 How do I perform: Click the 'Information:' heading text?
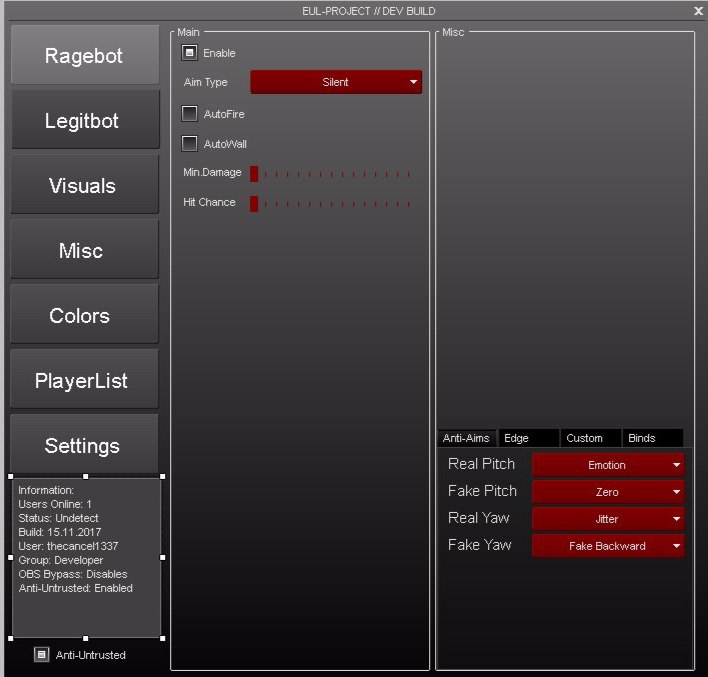point(46,490)
